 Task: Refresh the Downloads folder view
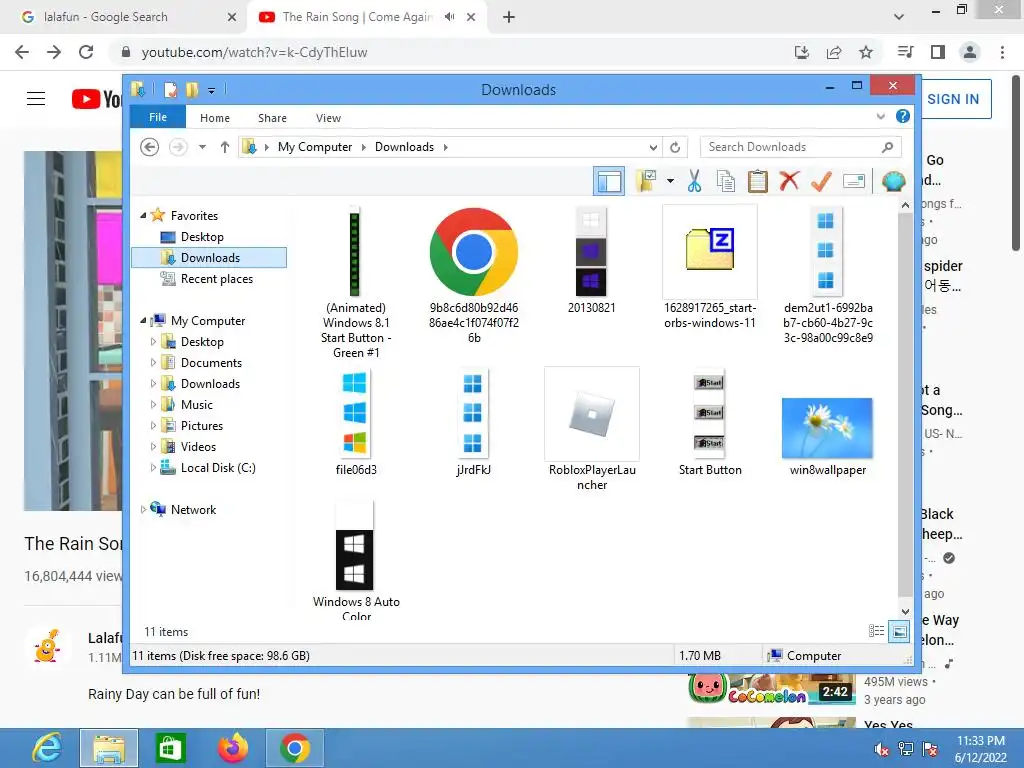675,148
